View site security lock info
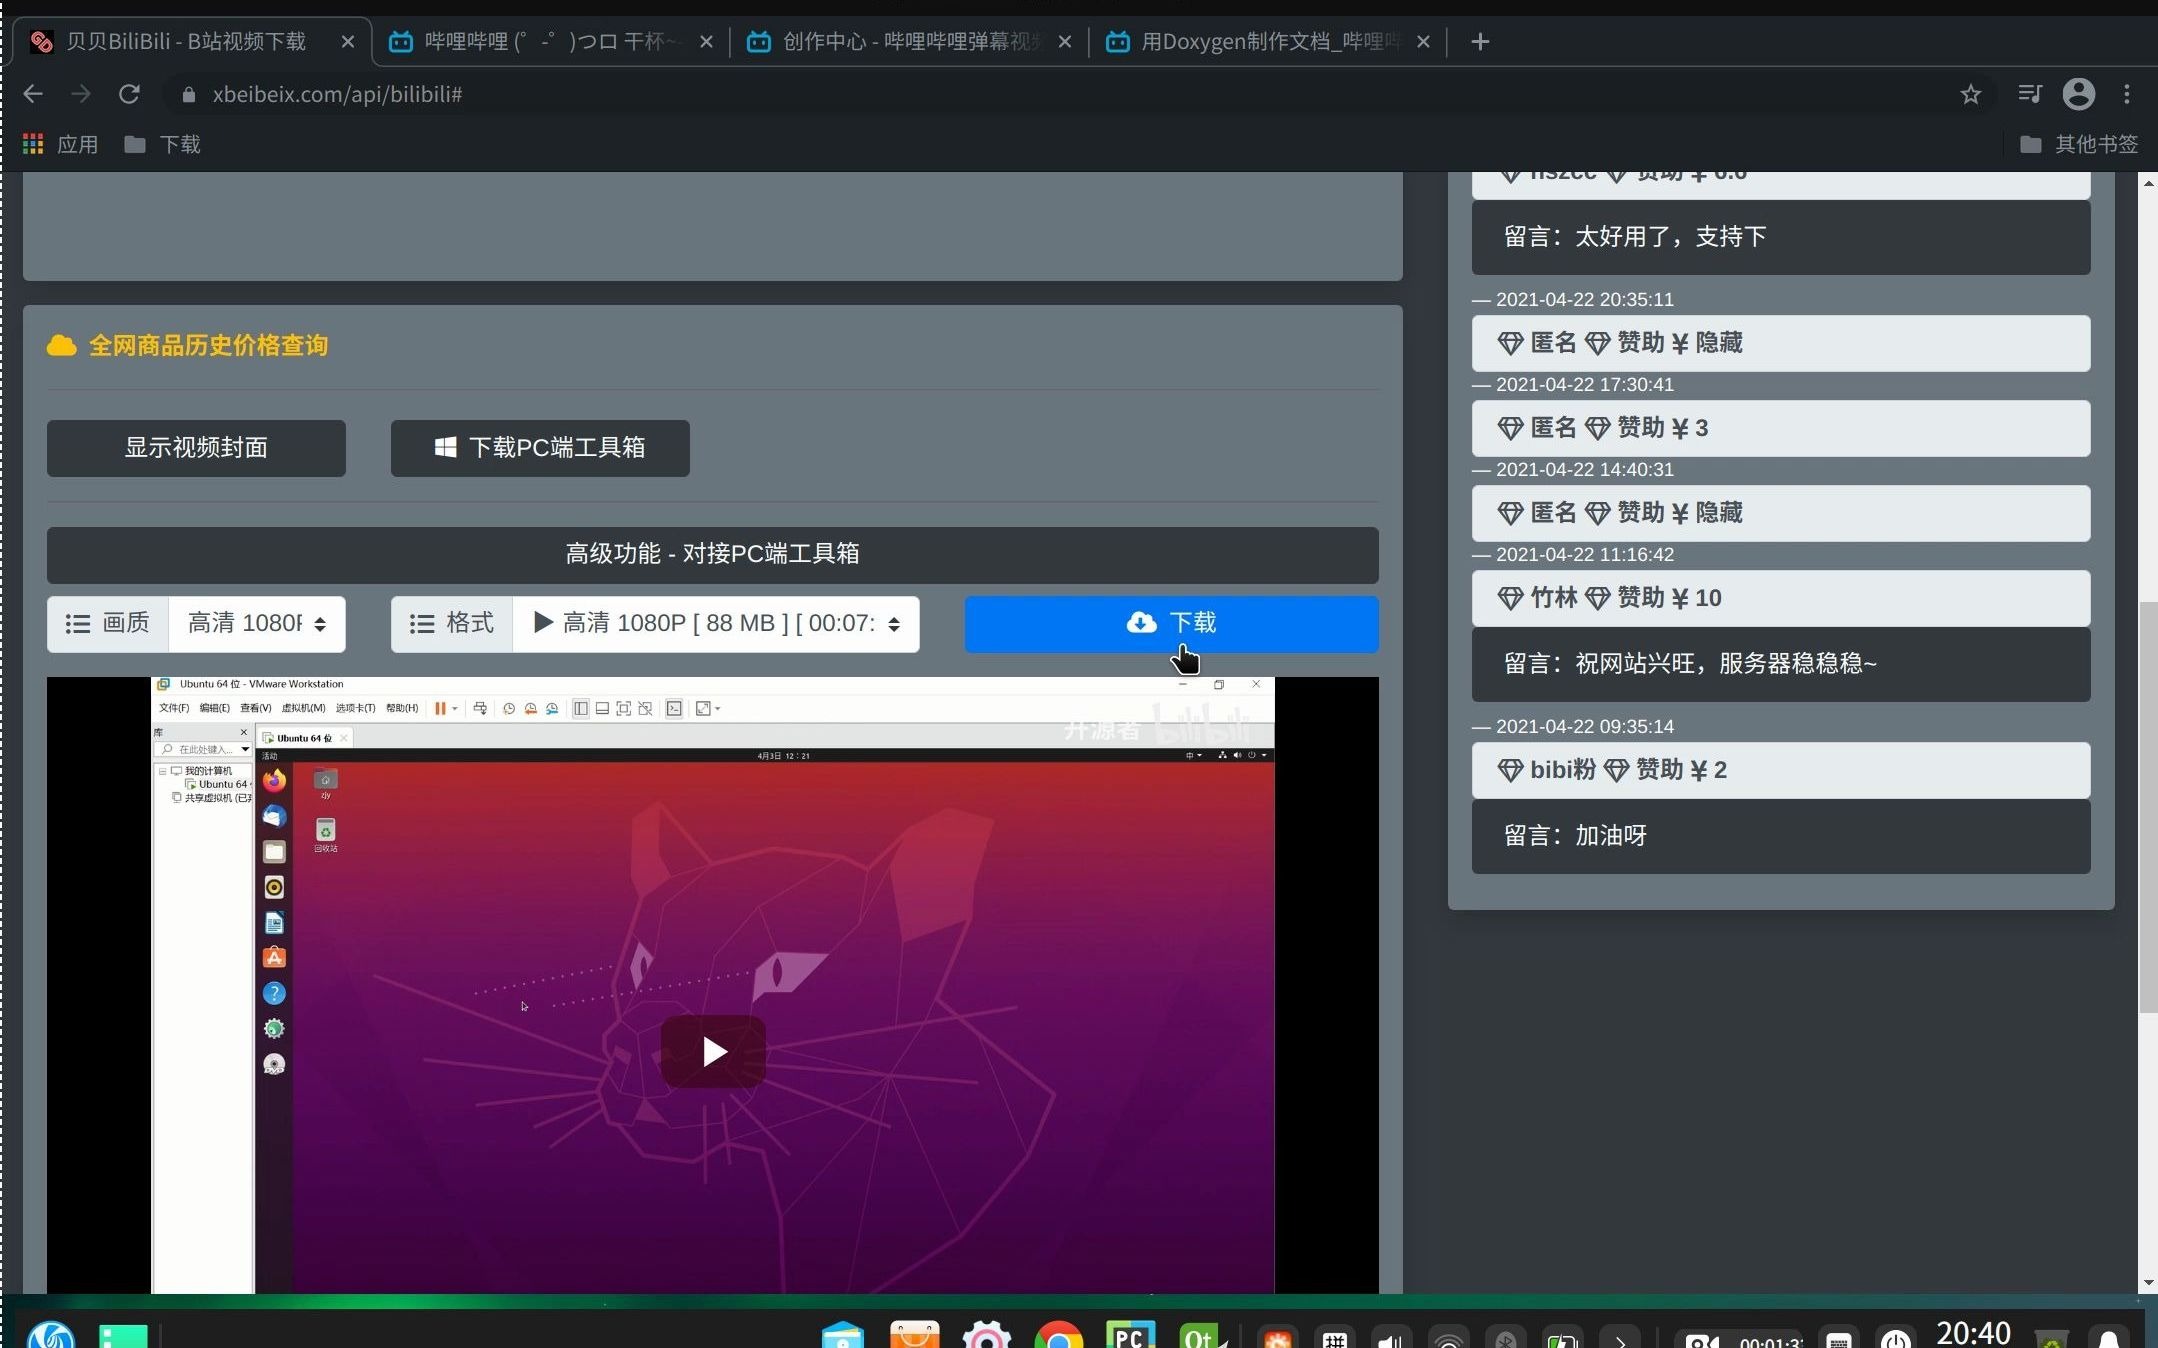The width and height of the screenshot is (2158, 1348). (x=188, y=94)
